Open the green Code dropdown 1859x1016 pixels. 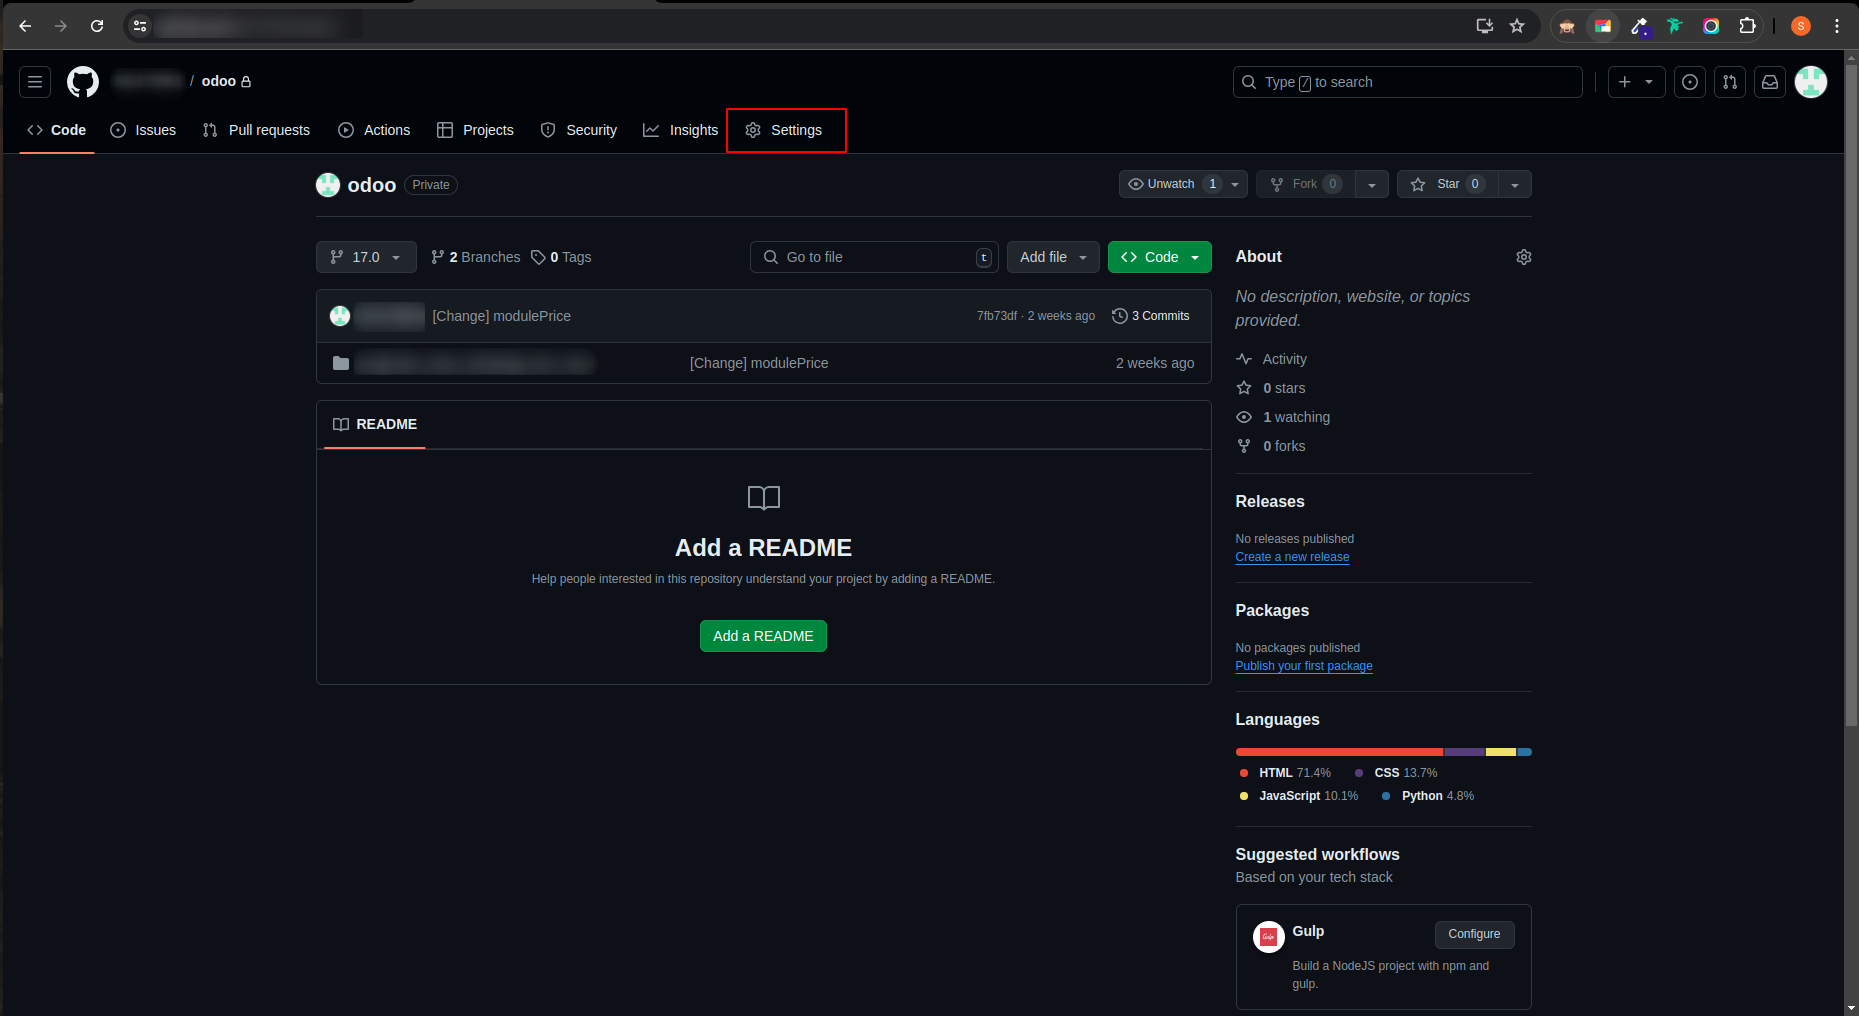point(1160,257)
